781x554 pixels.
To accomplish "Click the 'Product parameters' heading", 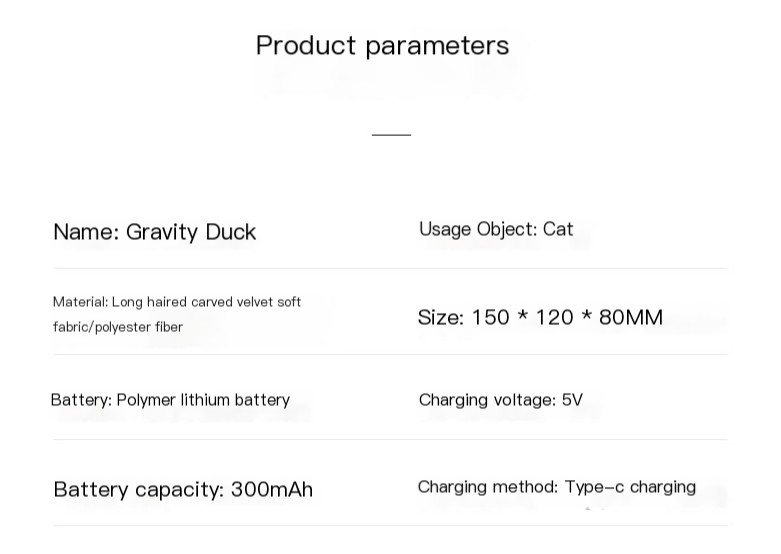I will [x=382, y=46].
